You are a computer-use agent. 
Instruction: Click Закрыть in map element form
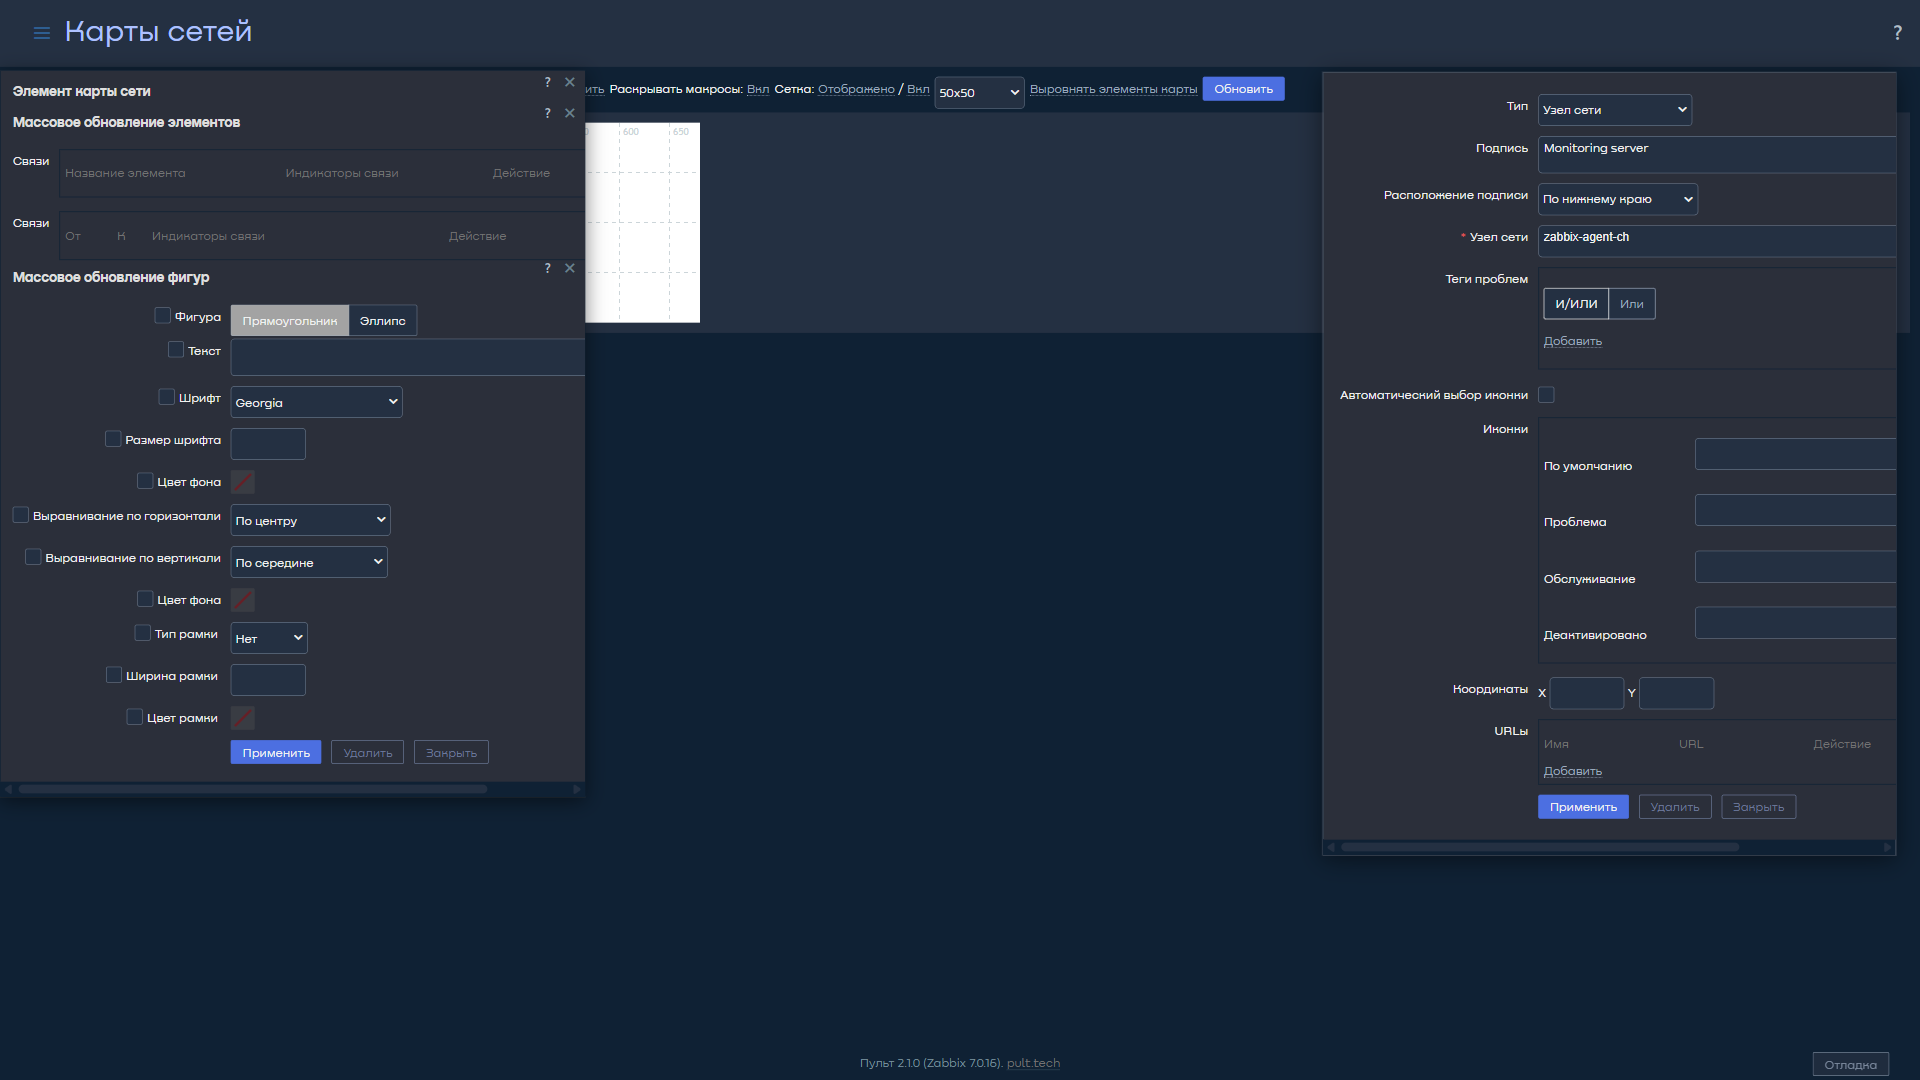tap(1758, 807)
